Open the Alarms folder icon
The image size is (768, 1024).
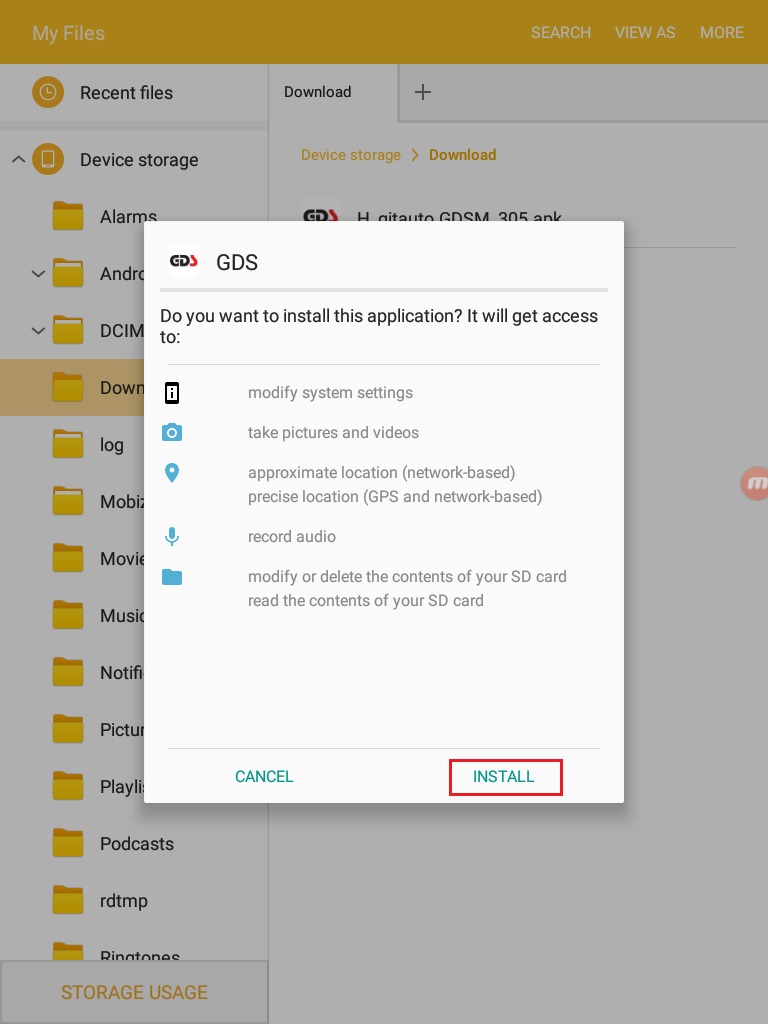click(68, 216)
